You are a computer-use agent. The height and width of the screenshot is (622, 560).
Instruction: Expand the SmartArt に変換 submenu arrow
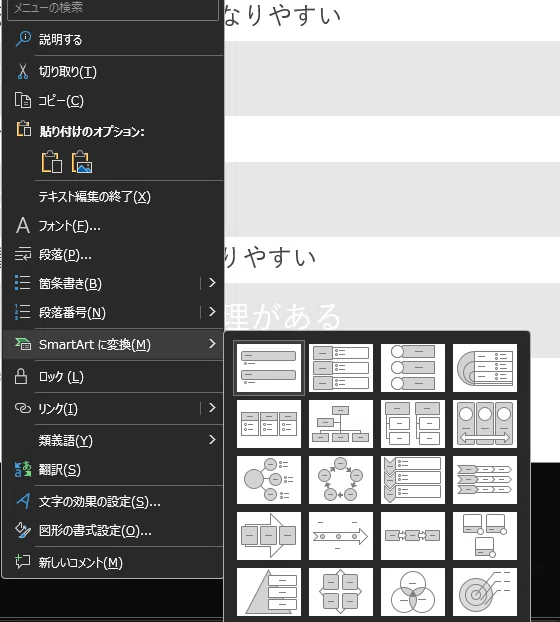tap(212, 344)
